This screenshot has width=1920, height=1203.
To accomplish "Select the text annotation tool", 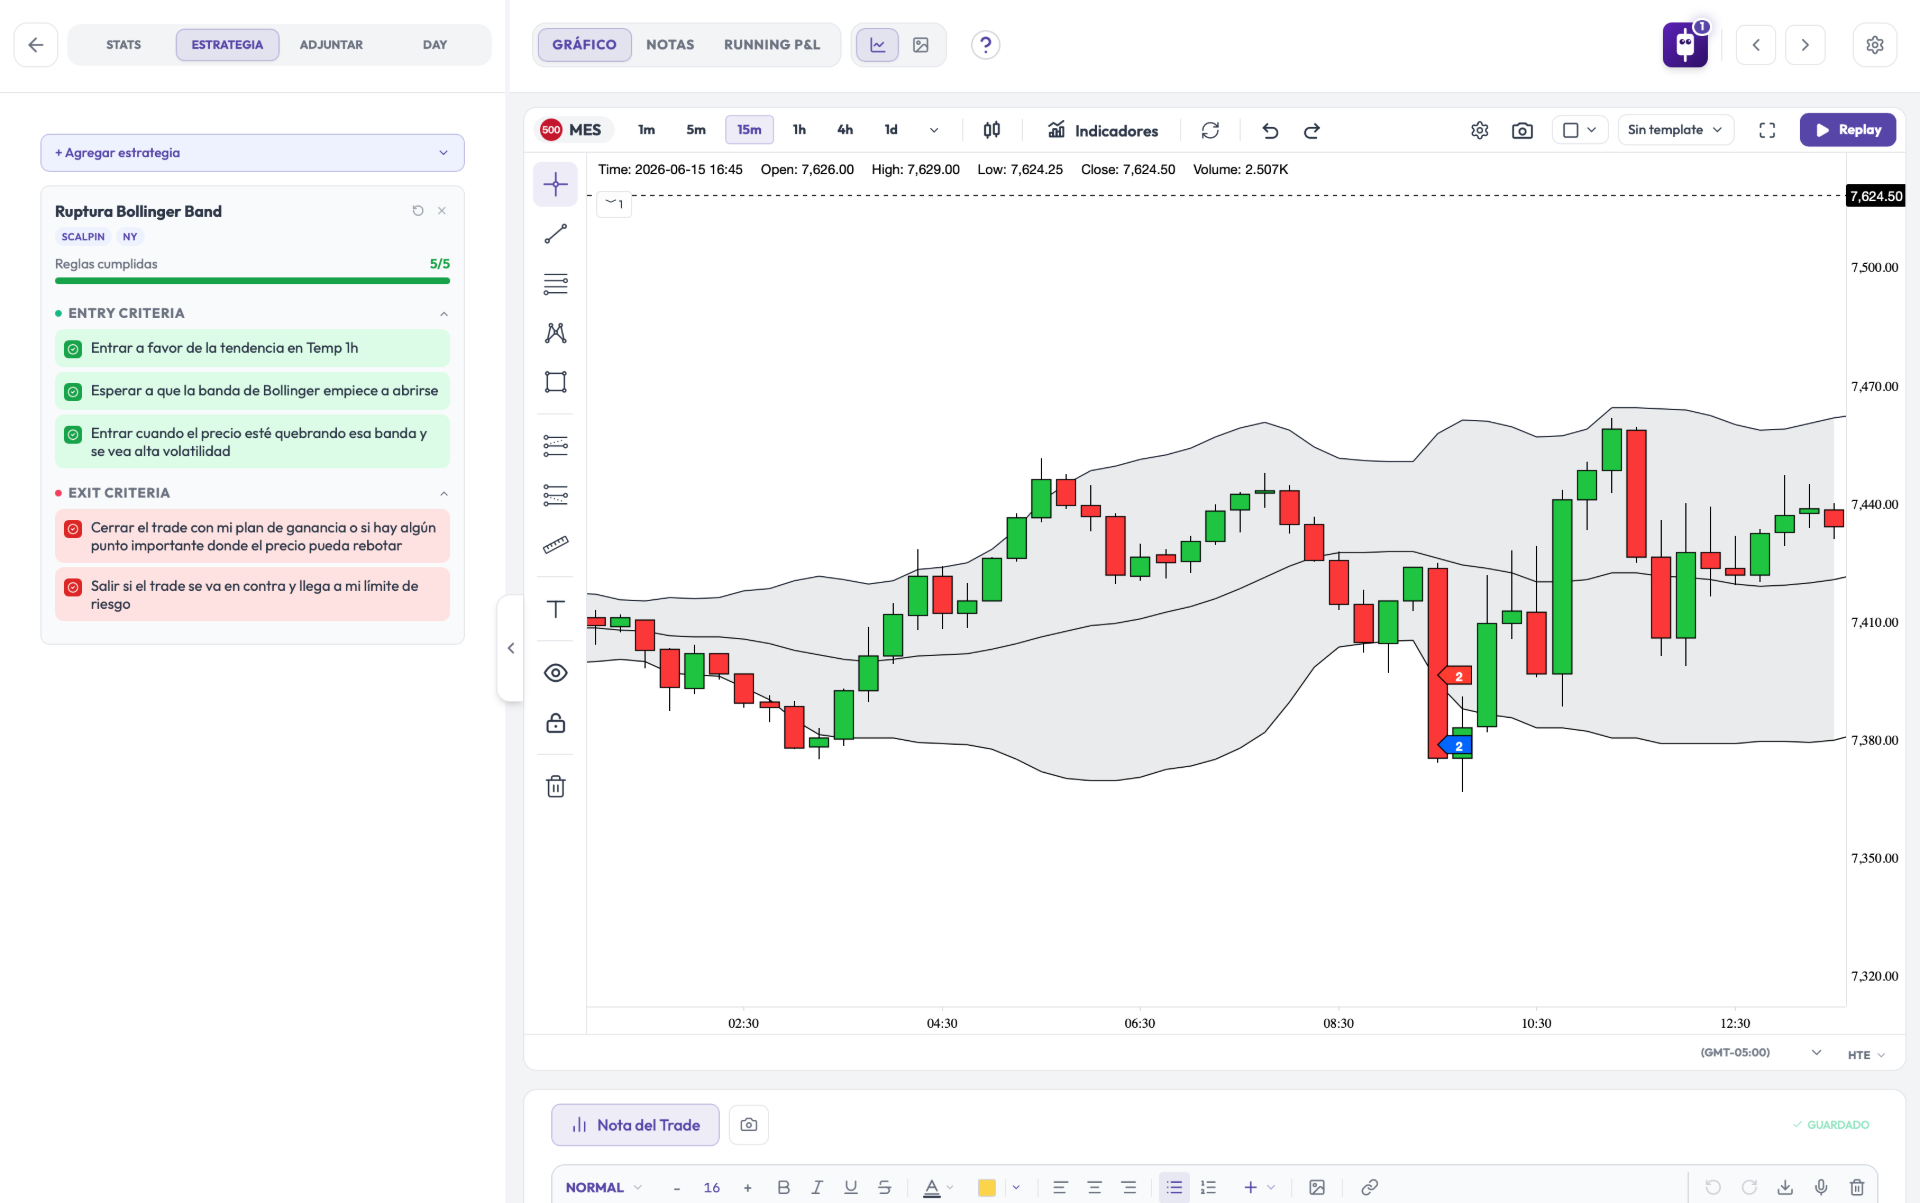I will (x=556, y=609).
